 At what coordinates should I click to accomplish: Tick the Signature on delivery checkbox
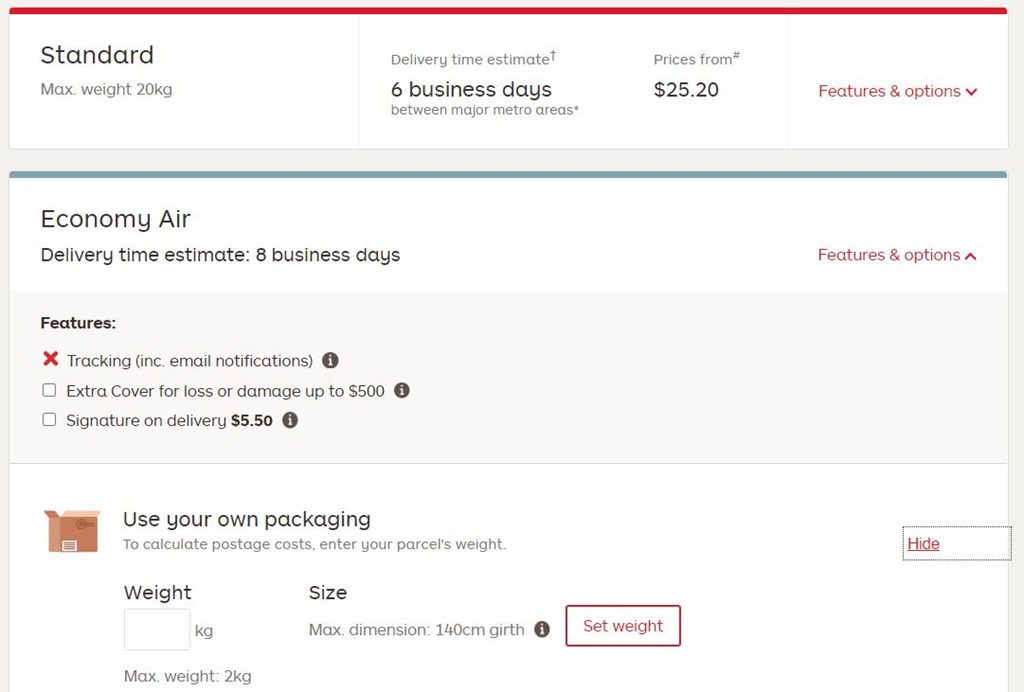[x=49, y=420]
